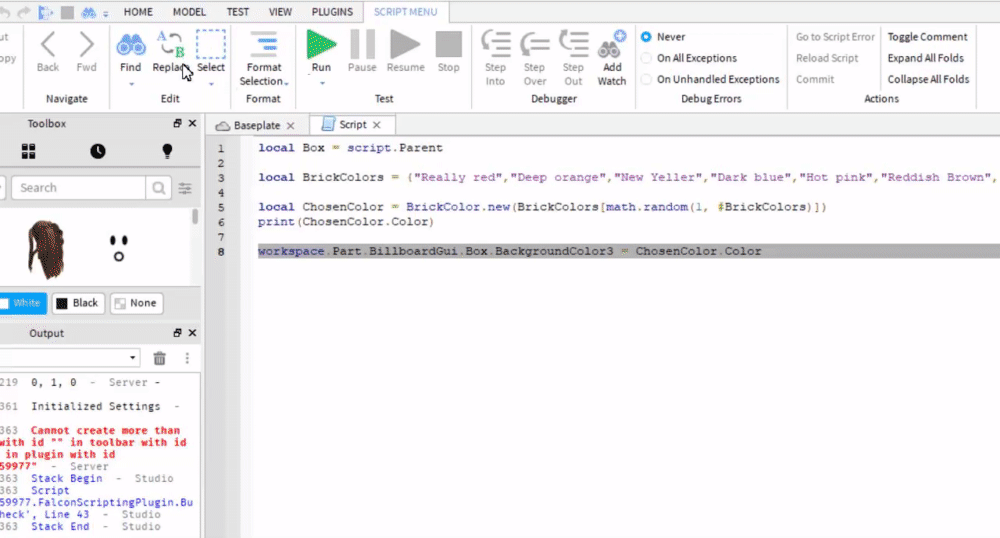Expand the Find dropdown arrow
The width and height of the screenshot is (1000, 538).
tap(131, 84)
